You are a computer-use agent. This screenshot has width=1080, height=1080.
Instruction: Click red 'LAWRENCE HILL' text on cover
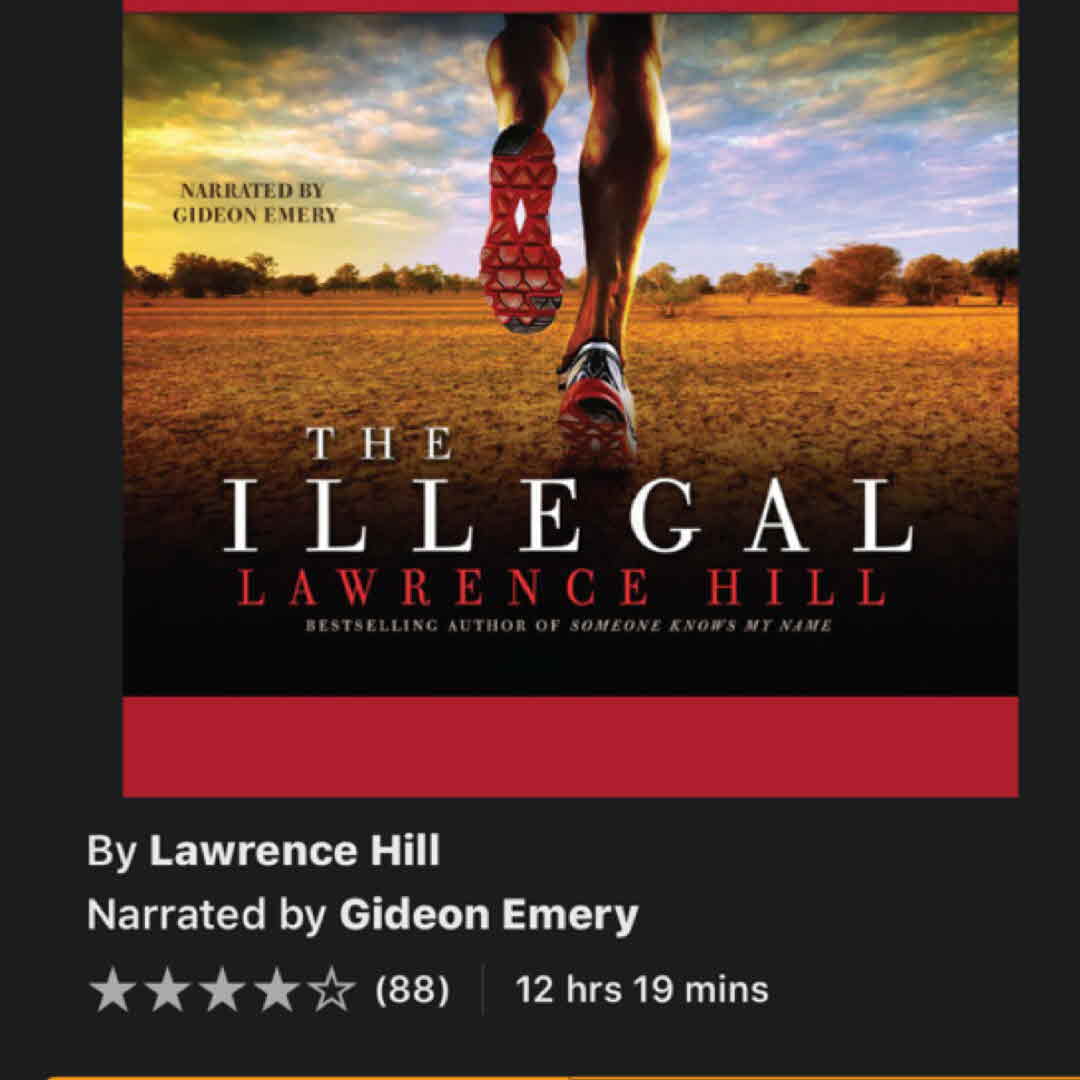coord(561,588)
